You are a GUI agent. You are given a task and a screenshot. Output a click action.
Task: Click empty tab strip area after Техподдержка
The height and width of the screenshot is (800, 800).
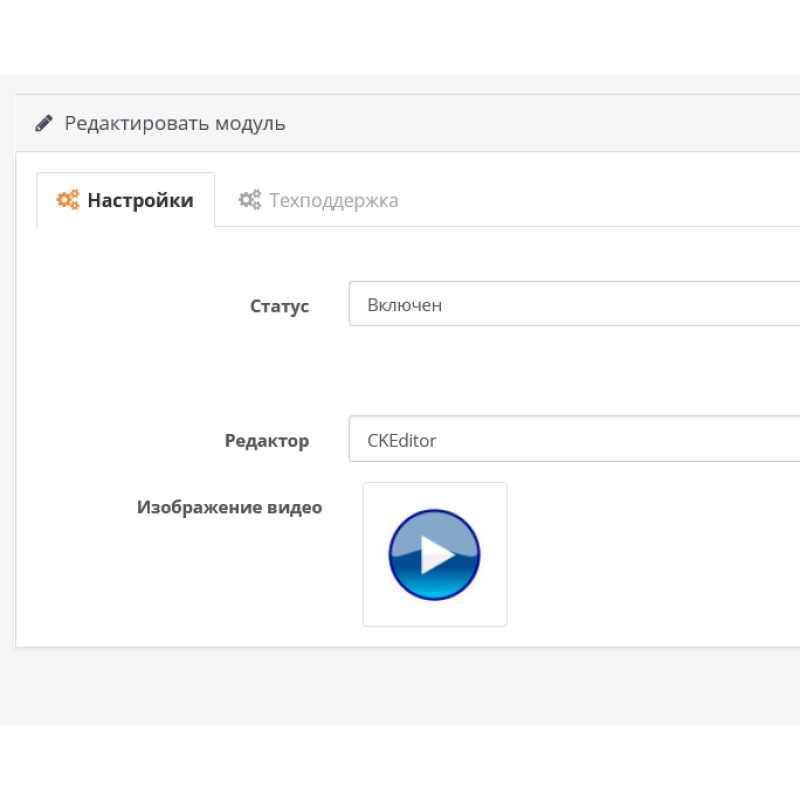point(600,200)
